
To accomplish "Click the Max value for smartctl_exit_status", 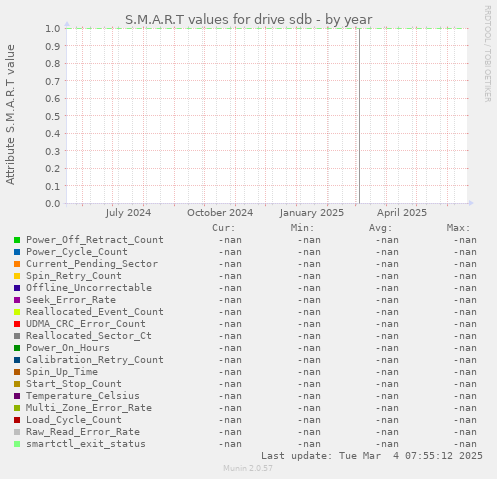I will click(x=465, y=444).
